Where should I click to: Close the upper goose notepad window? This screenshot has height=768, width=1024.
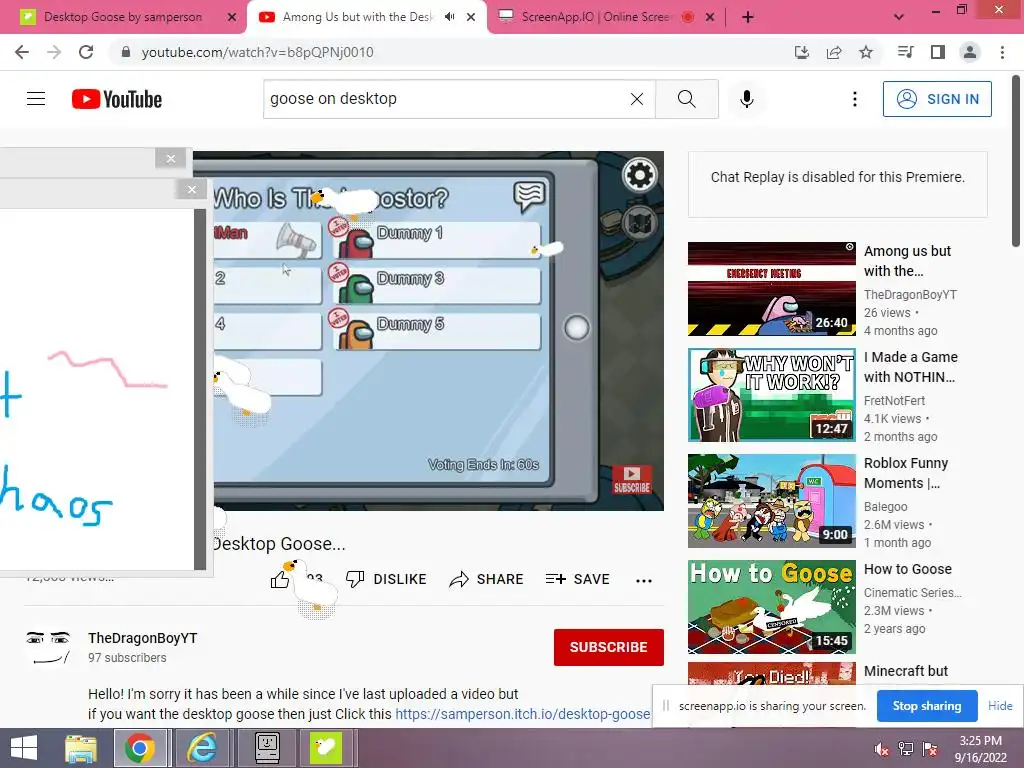(170, 158)
